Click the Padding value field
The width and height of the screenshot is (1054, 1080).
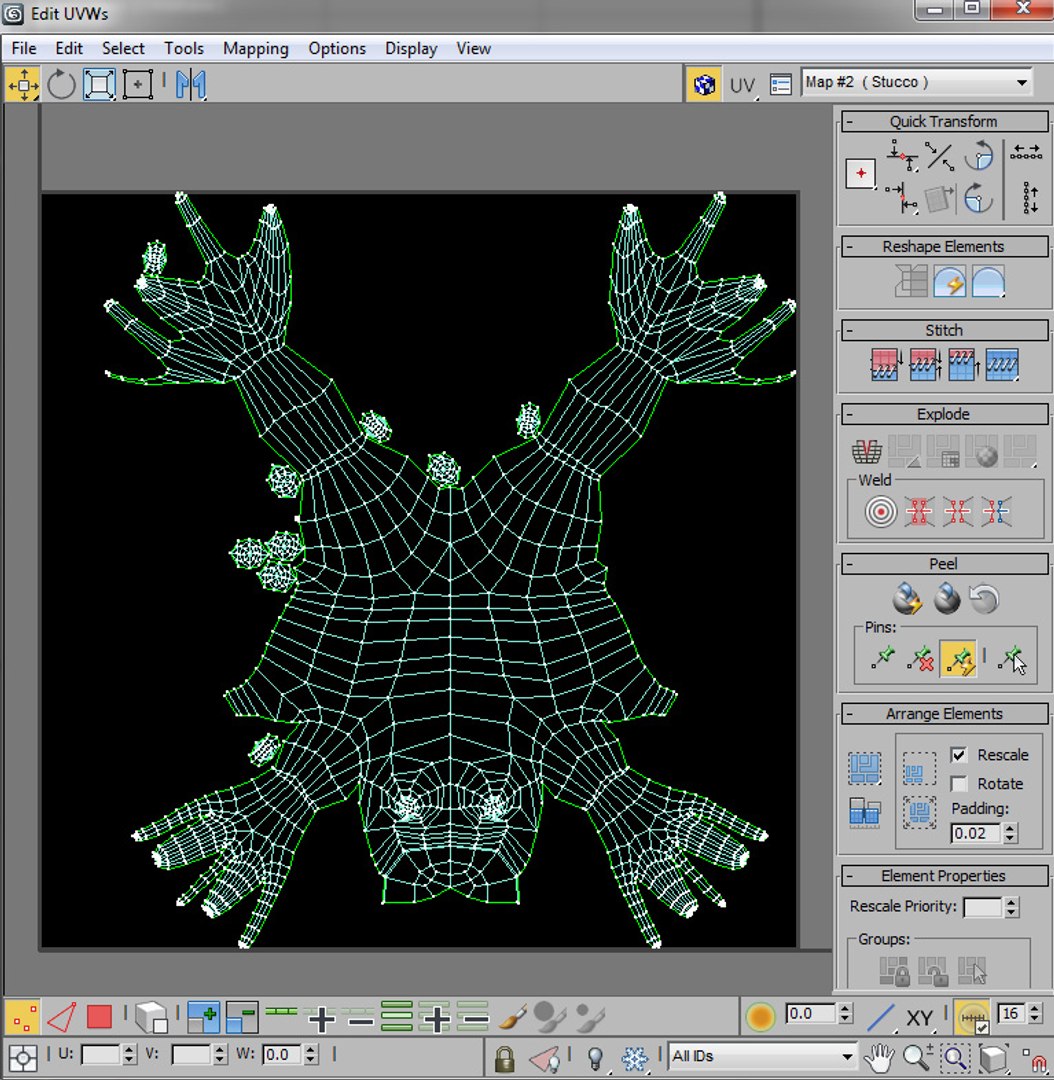(x=976, y=833)
